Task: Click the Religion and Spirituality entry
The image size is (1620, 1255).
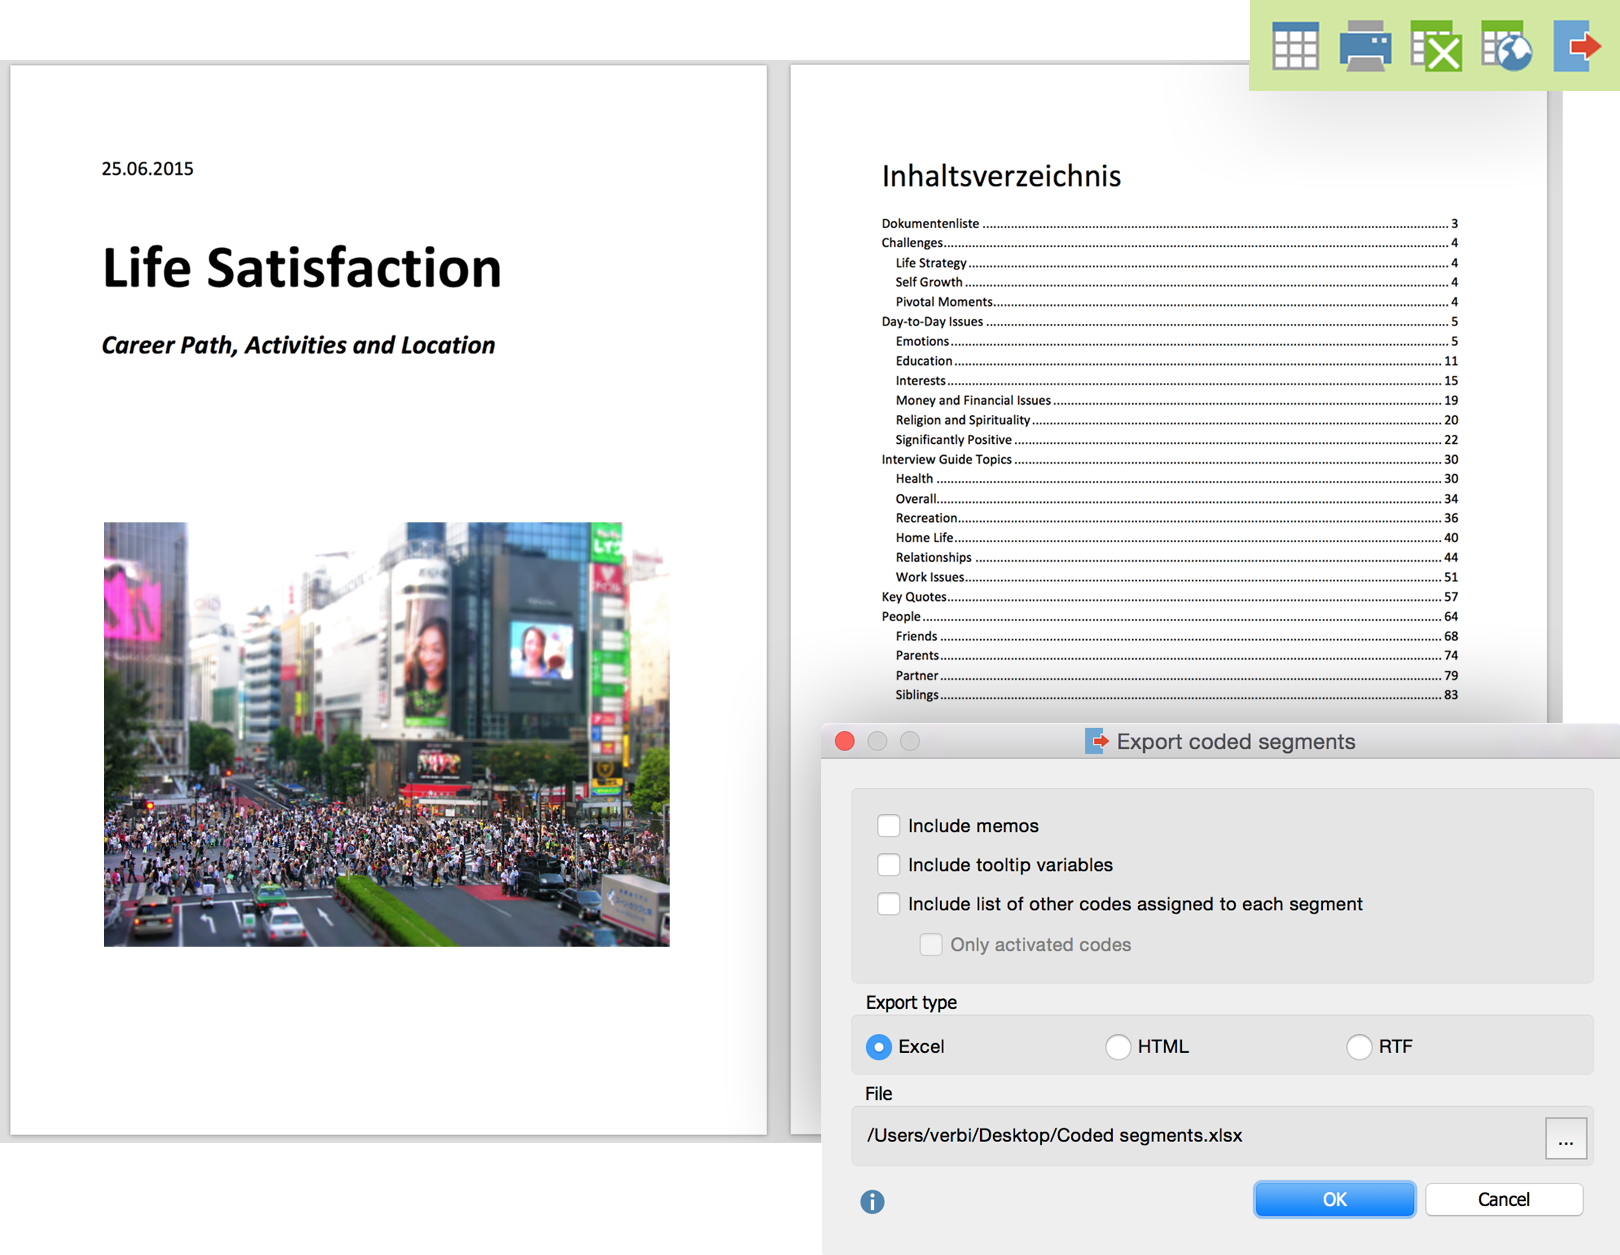Action: [x=1176, y=420]
